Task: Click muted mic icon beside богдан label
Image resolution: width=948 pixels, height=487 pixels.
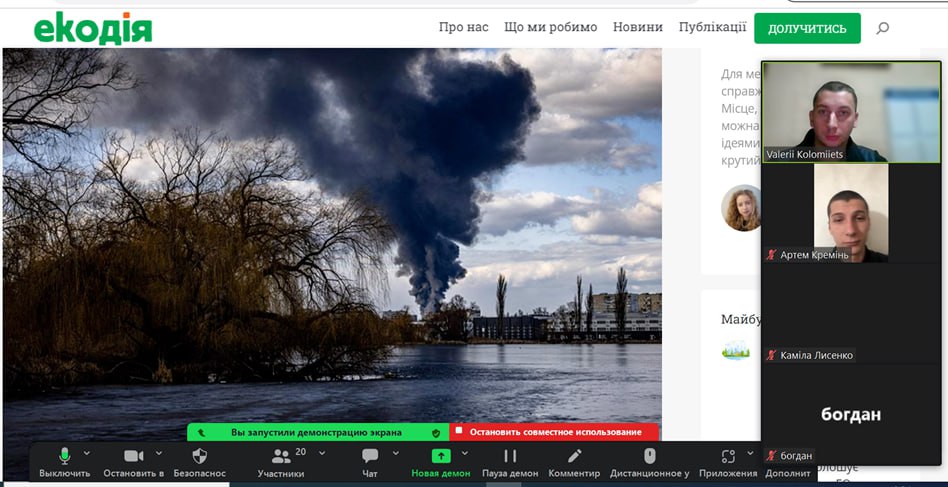Action: coord(771,456)
